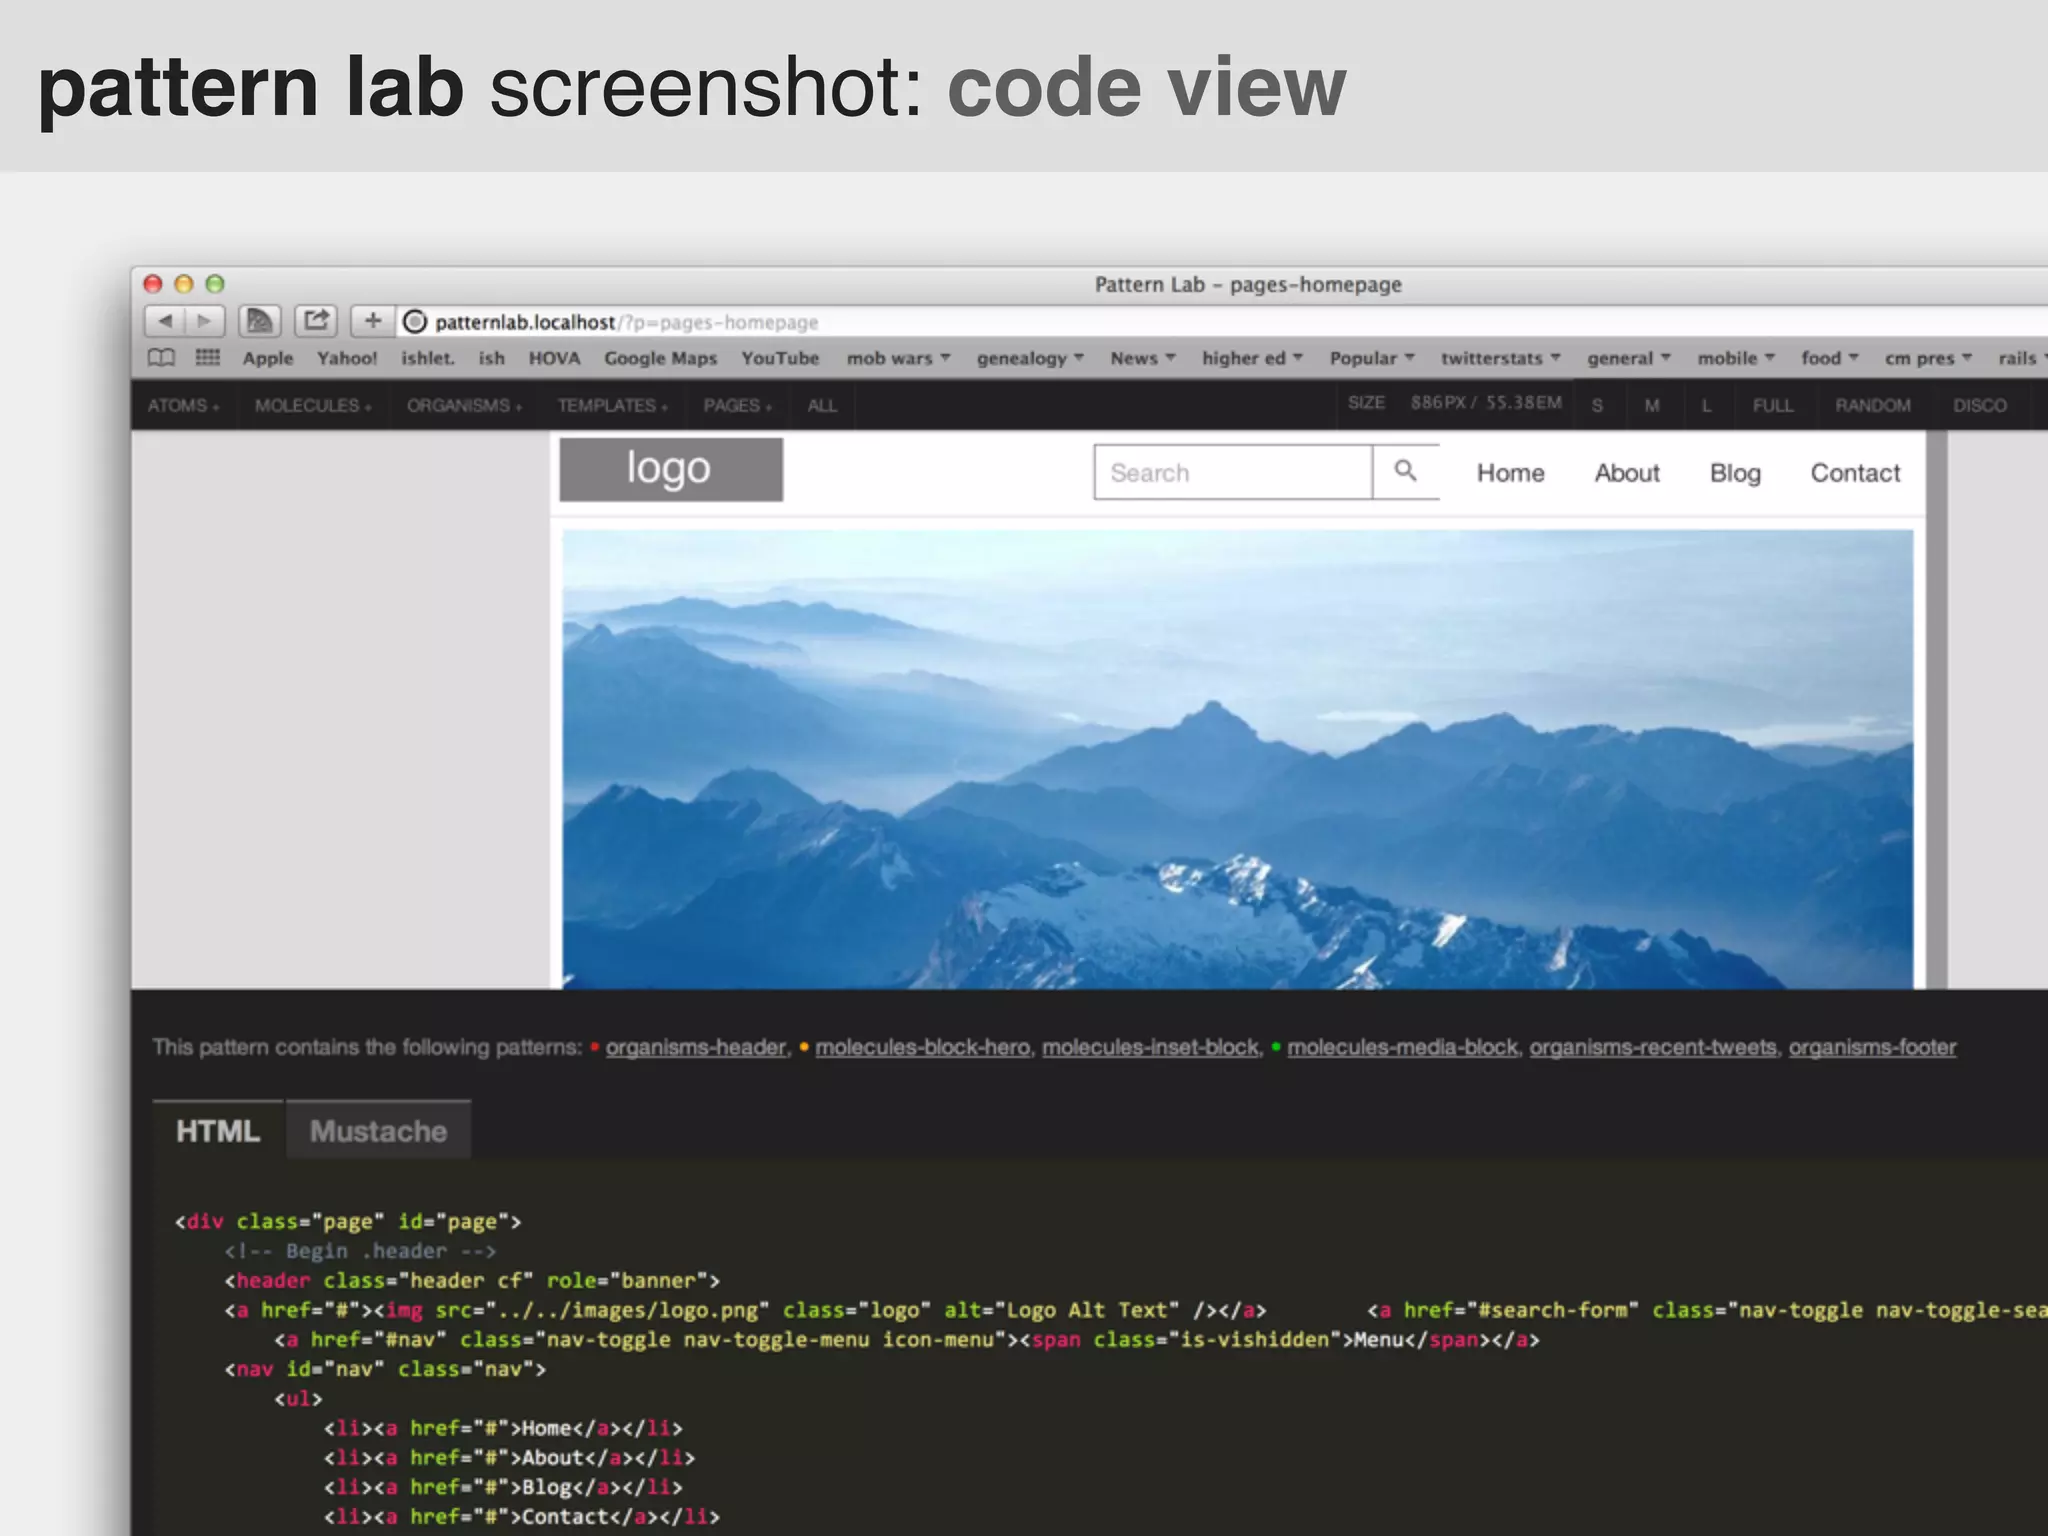
Task: Toggle DISCO viewport mode
Action: coord(1979,406)
